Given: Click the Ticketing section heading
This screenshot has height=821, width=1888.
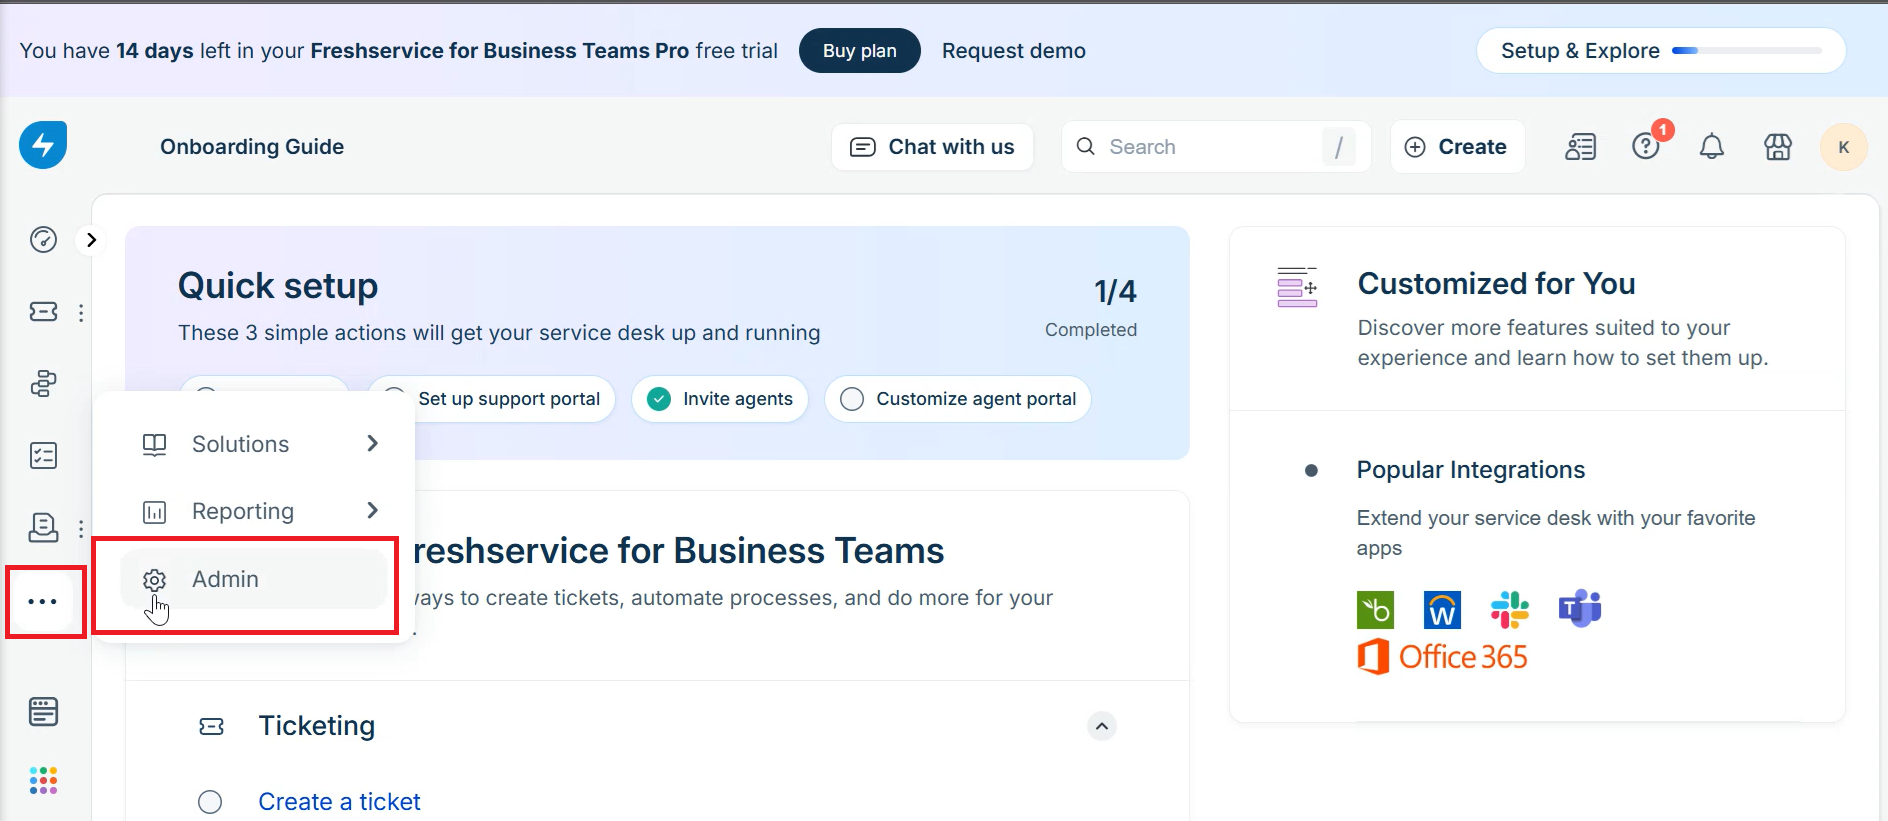Looking at the screenshot, I should [x=317, y=726].
